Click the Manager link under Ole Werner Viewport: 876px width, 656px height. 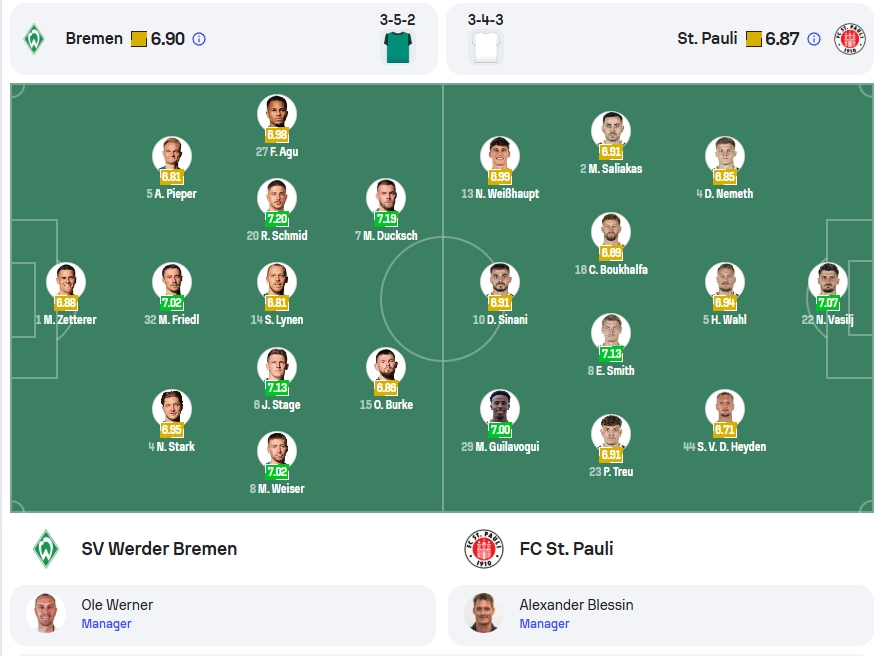pyautogui.click(x=106, y=624)
